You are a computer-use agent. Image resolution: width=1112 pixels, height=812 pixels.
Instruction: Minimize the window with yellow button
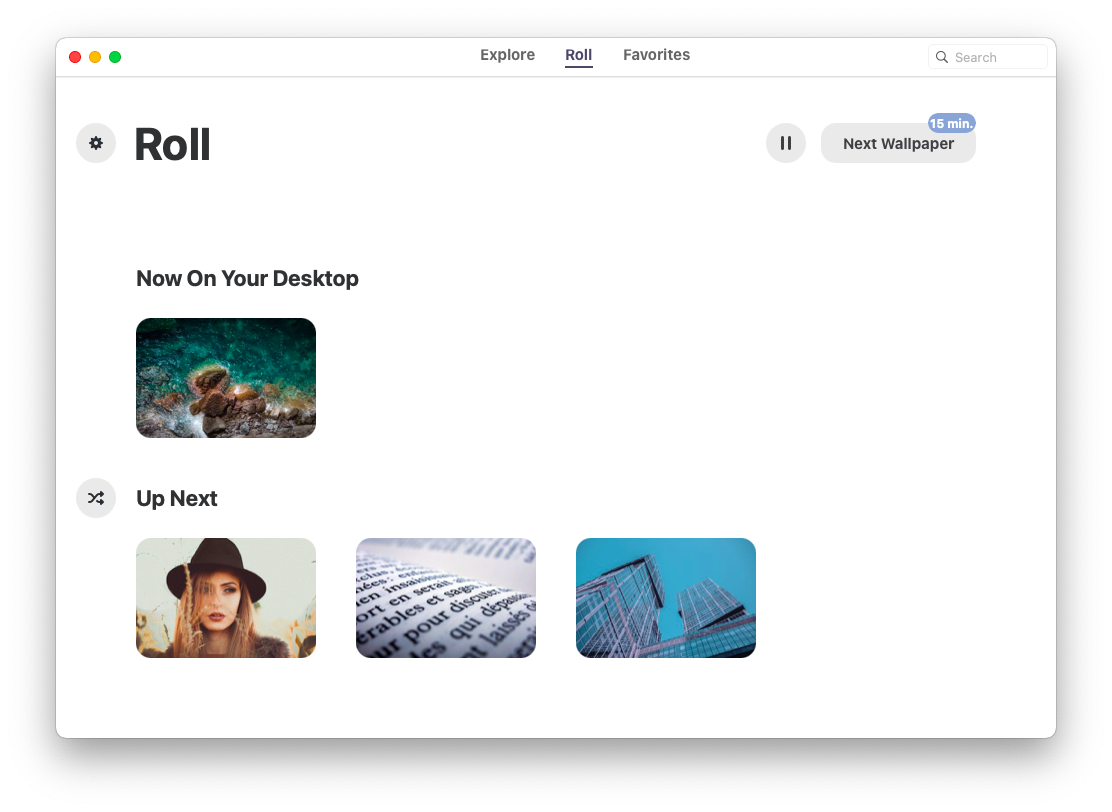click(x=95, y=57)
